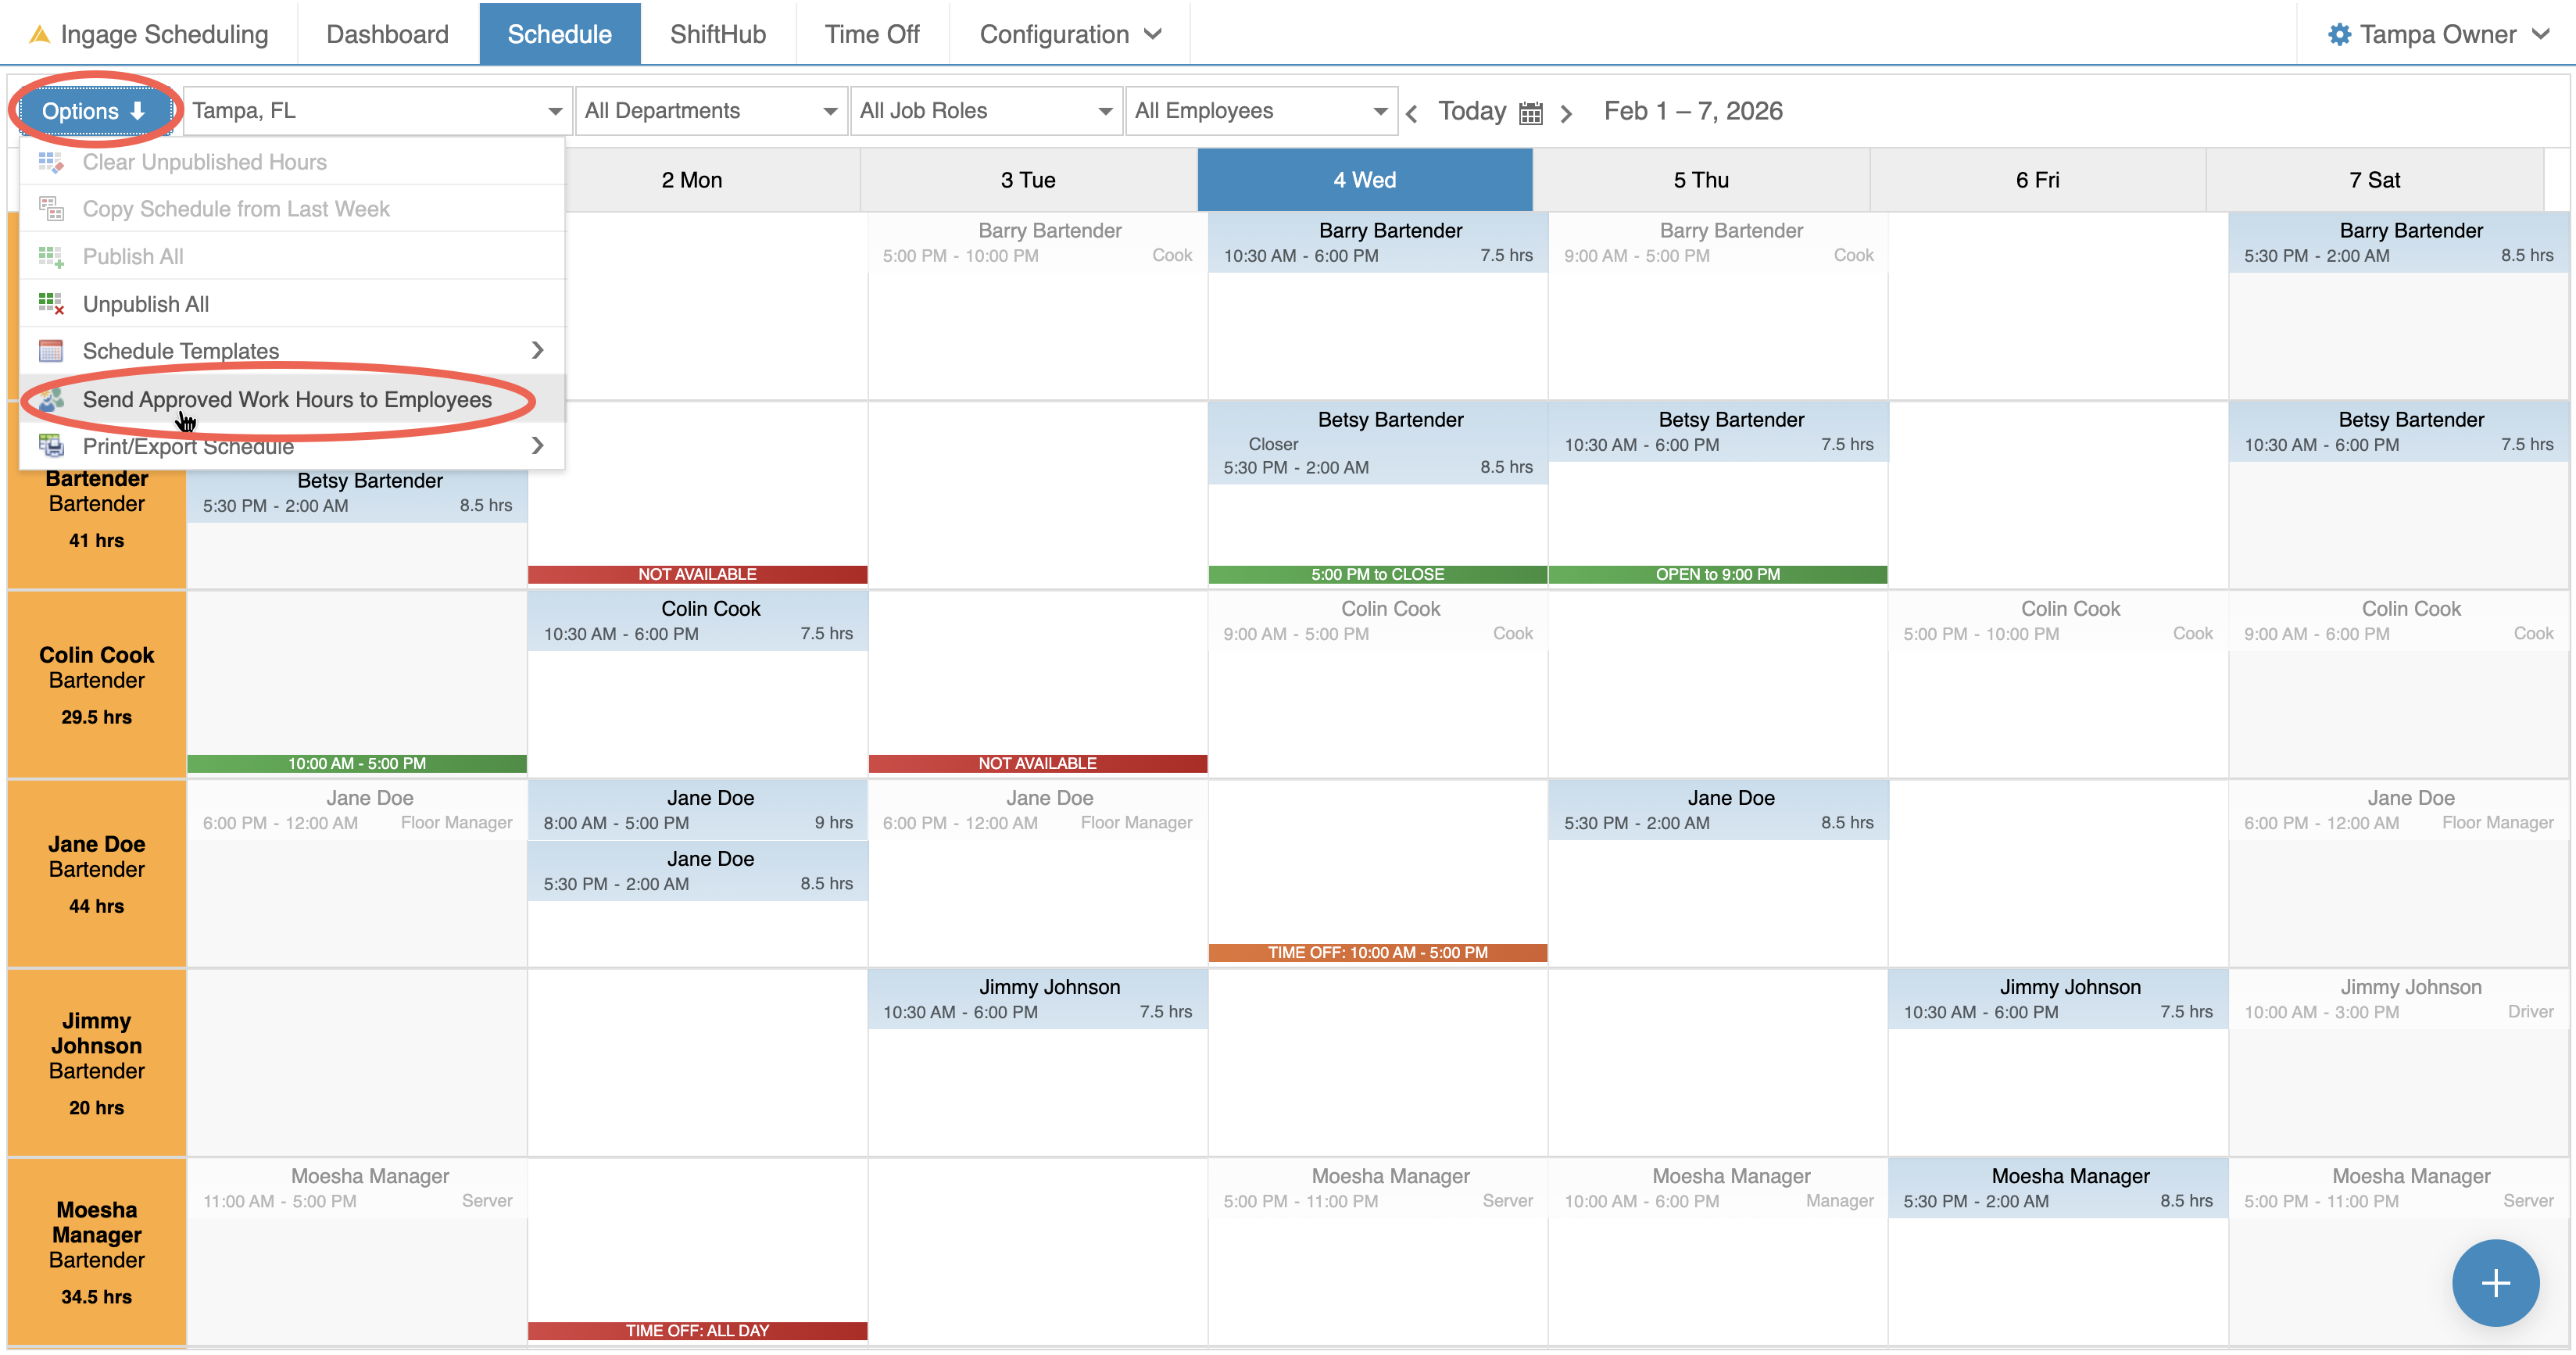Image resolution: width=2576 pixels, height=1355 pixels.
Task: Expand the All Departments dropdown
Action: tap(710, 111)
